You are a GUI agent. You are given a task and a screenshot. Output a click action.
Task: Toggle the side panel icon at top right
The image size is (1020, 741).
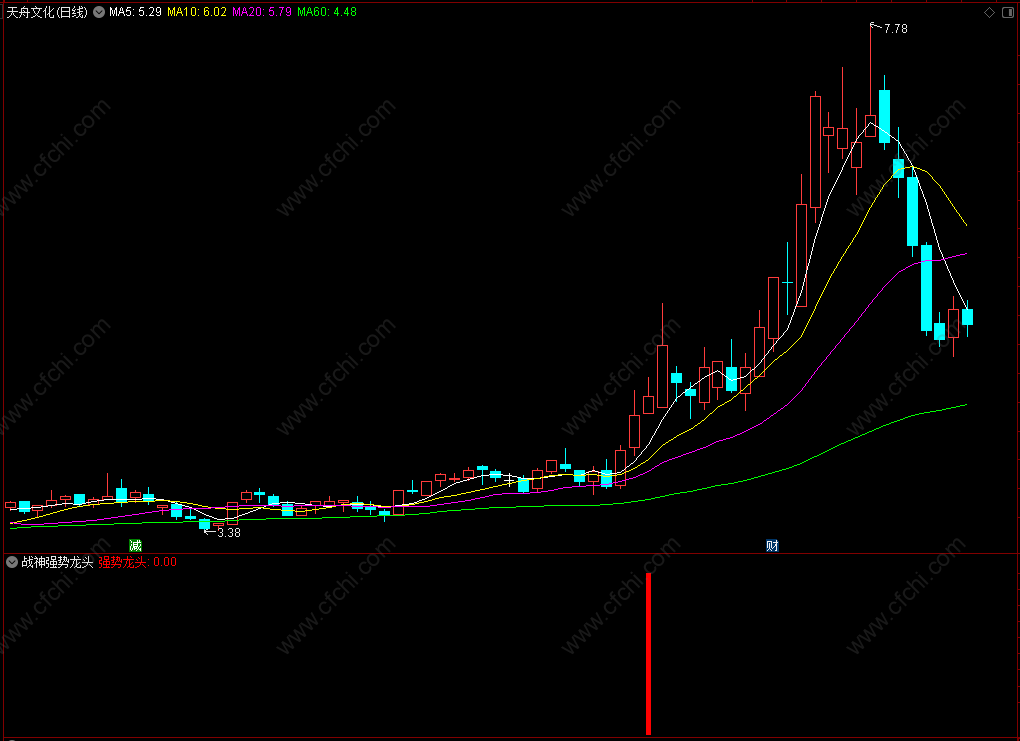(x=1008, y=12)
